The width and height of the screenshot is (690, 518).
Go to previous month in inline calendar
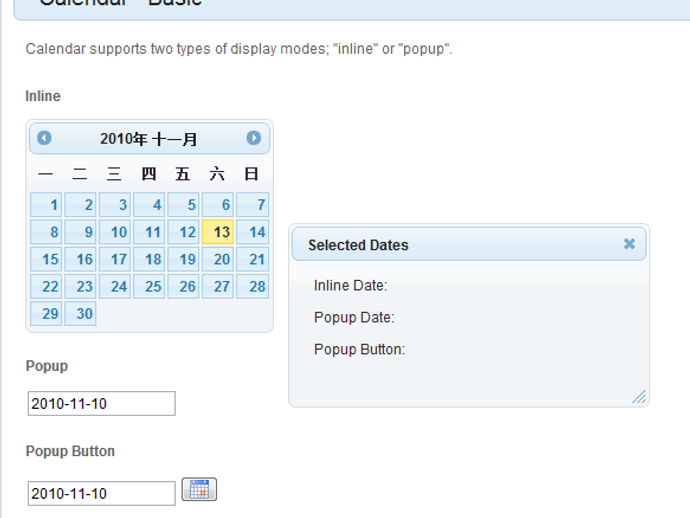tap(44, 138)
